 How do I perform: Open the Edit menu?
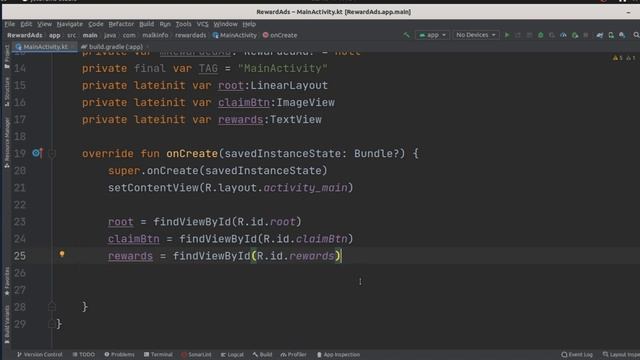coord(26,24)
